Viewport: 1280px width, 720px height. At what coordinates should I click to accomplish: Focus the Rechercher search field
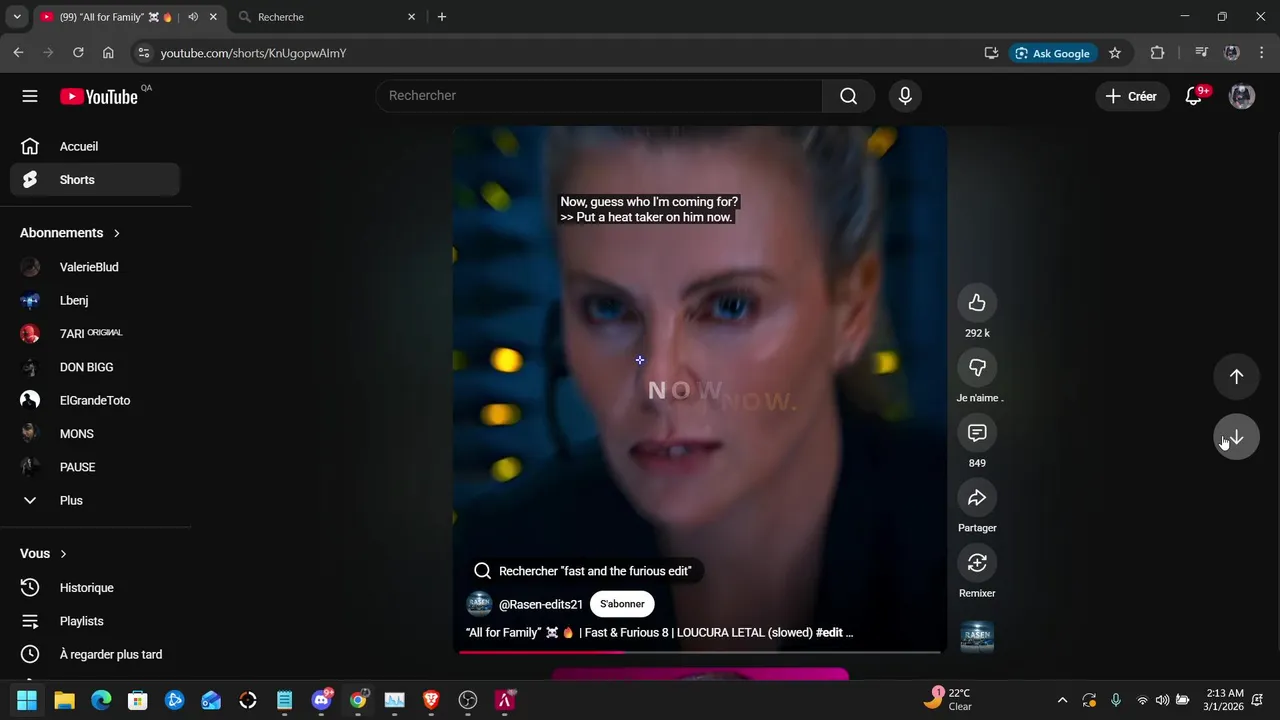click(599, 96)
